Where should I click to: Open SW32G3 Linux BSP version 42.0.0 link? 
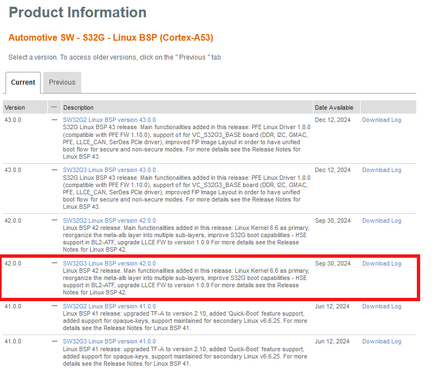(109, 263)
